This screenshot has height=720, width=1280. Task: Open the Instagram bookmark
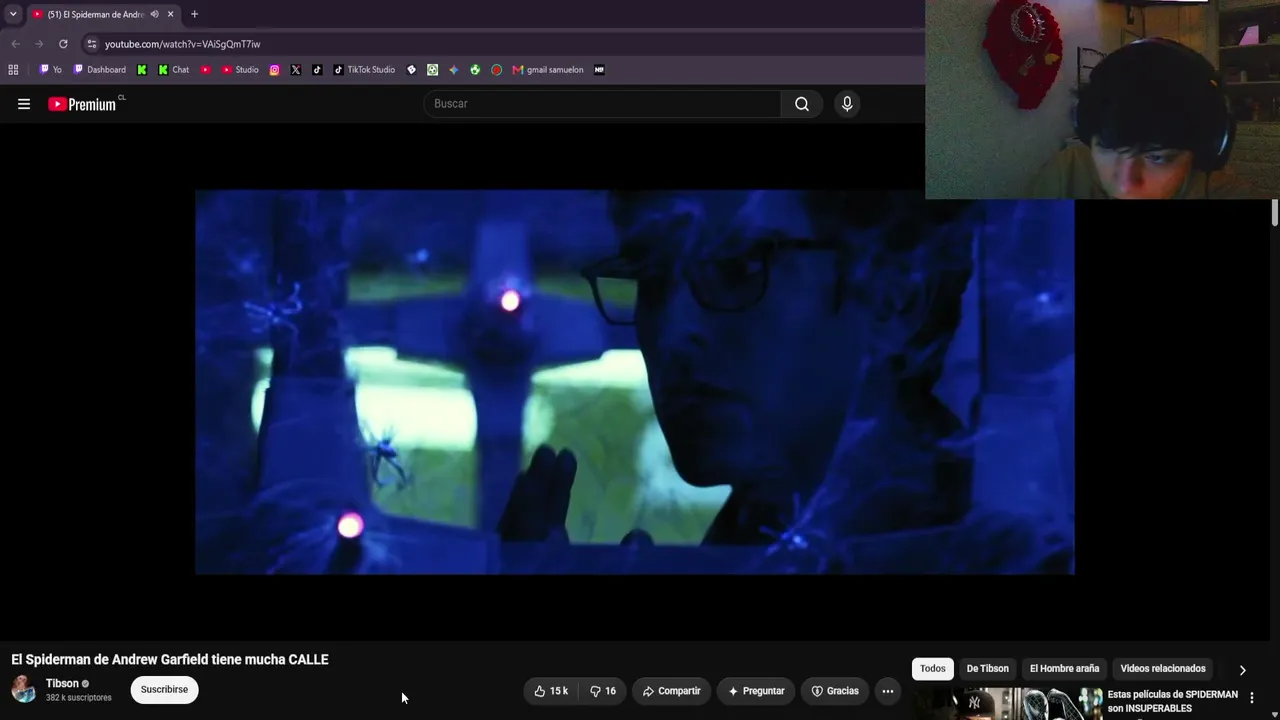click(x=275, y=70)
